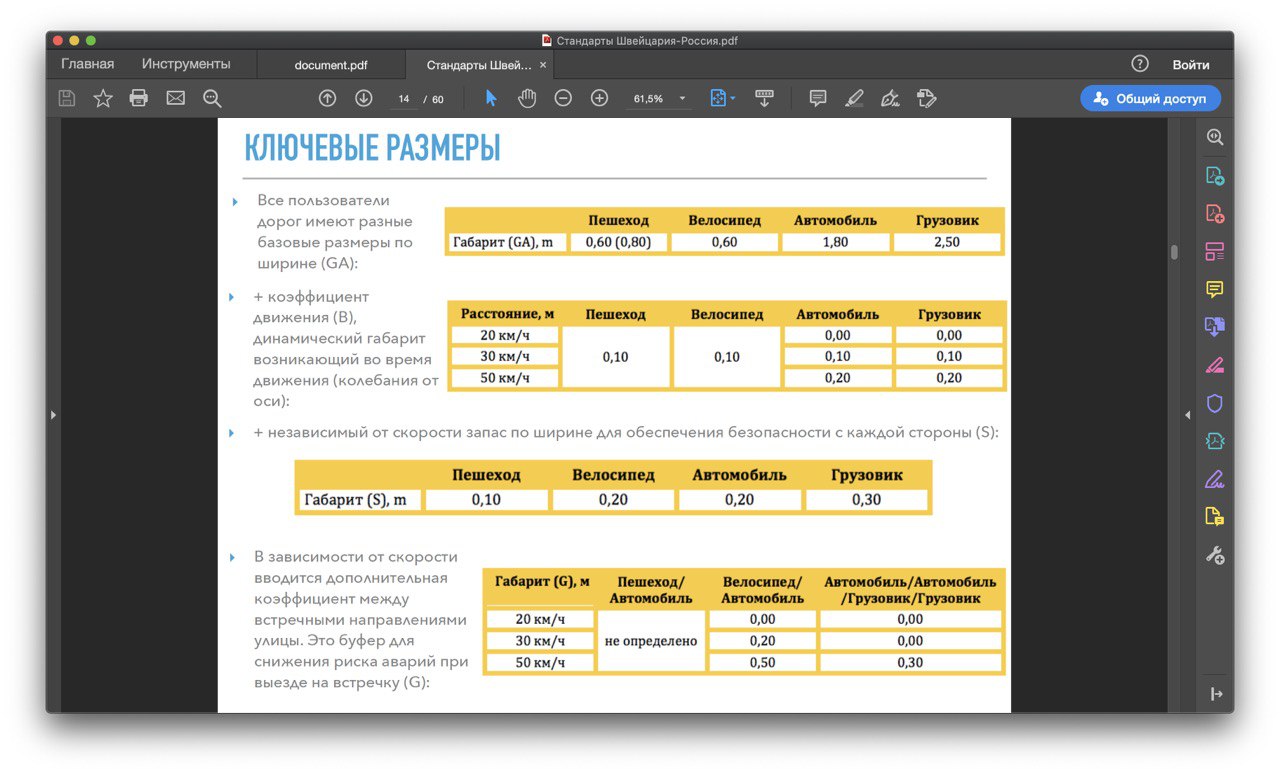Click heading КЛЮЧЕВЫЕ РАЗМЕРЫ
The image size is (1280, 774).
coord(373,149)
